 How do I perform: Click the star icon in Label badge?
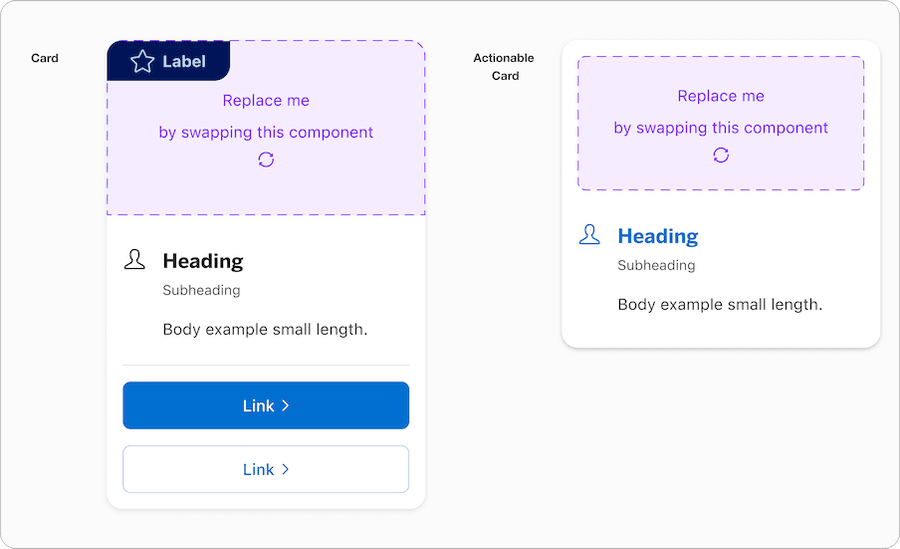(142, 61)
